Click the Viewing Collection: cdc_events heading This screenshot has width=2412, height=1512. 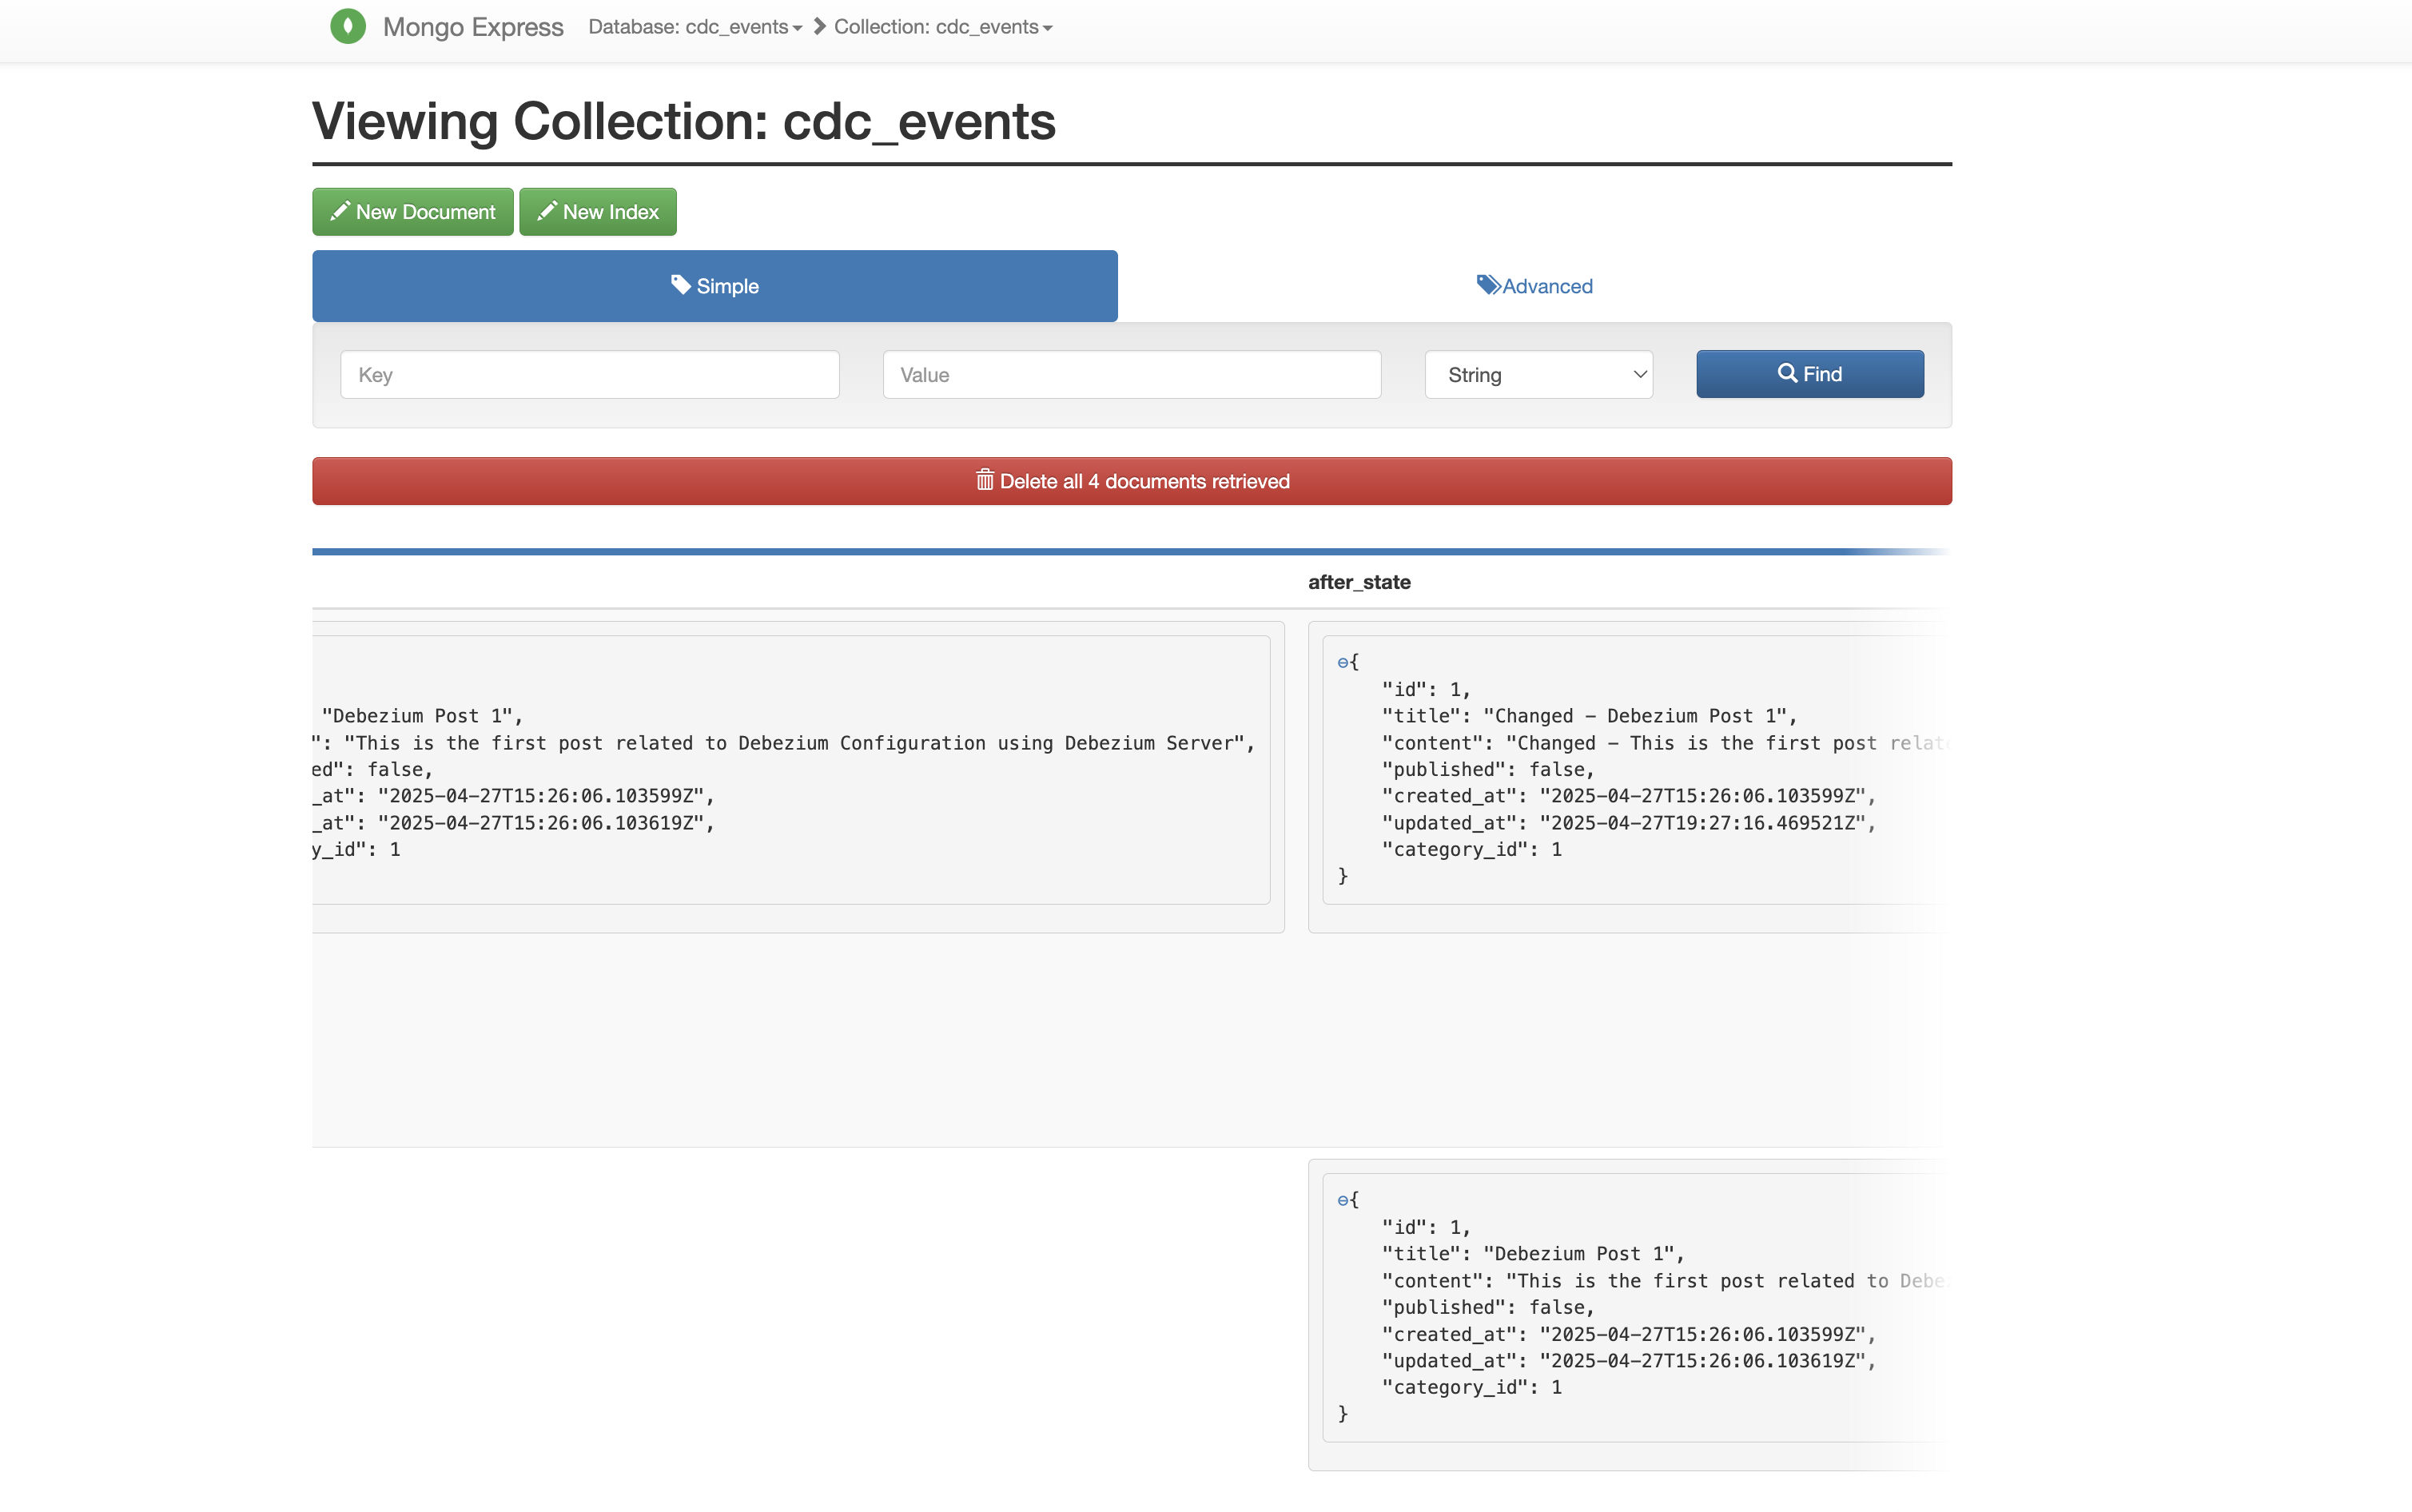point(684,121)
